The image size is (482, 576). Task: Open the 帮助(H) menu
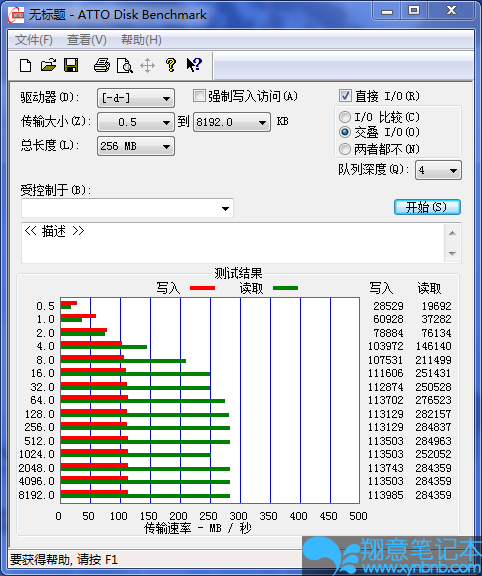(x=141, y=40)
